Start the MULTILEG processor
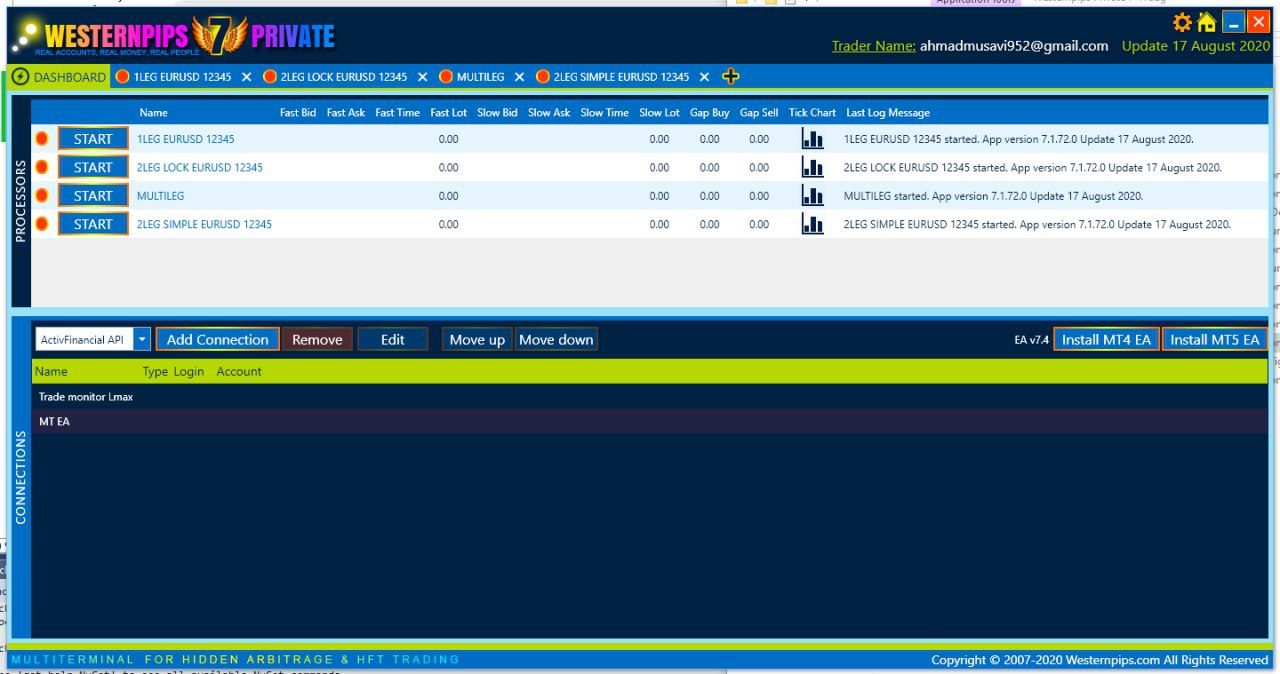The image size is (1280, 674). pos(93,196)
